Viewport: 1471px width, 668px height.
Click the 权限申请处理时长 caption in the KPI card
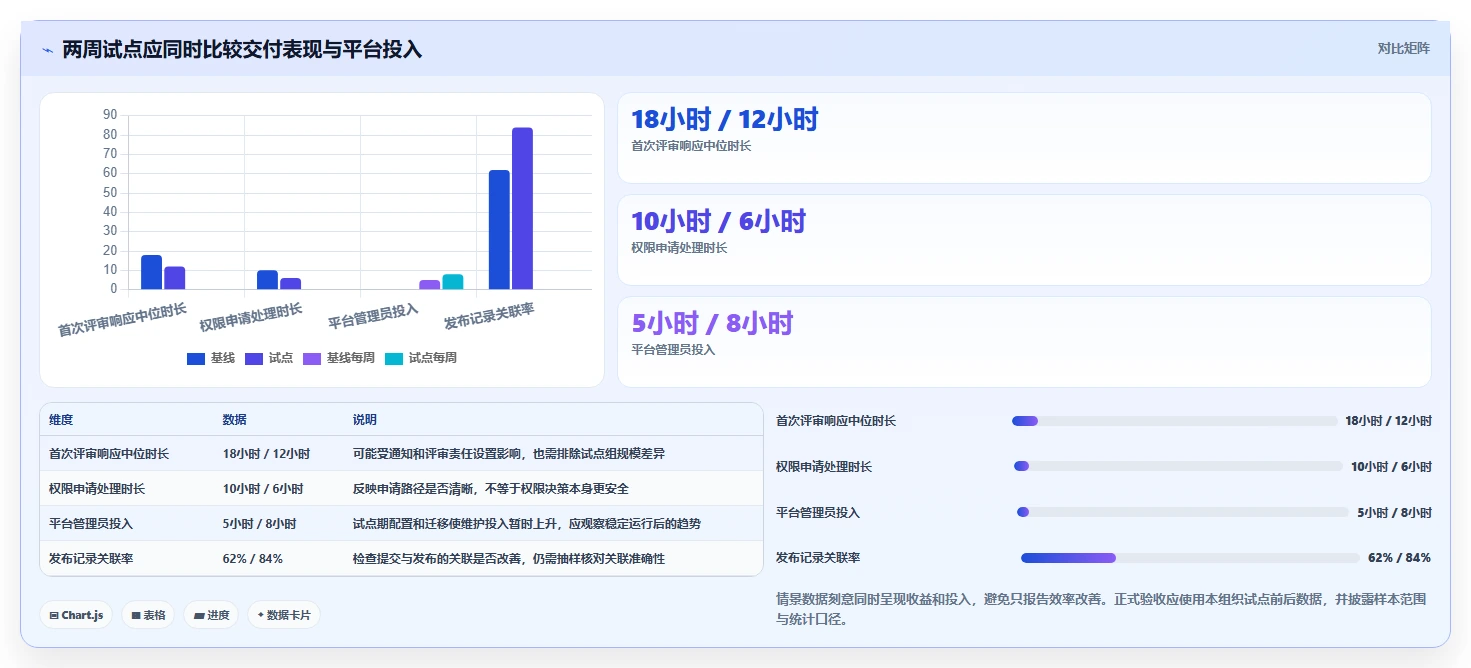click(679, 248)
